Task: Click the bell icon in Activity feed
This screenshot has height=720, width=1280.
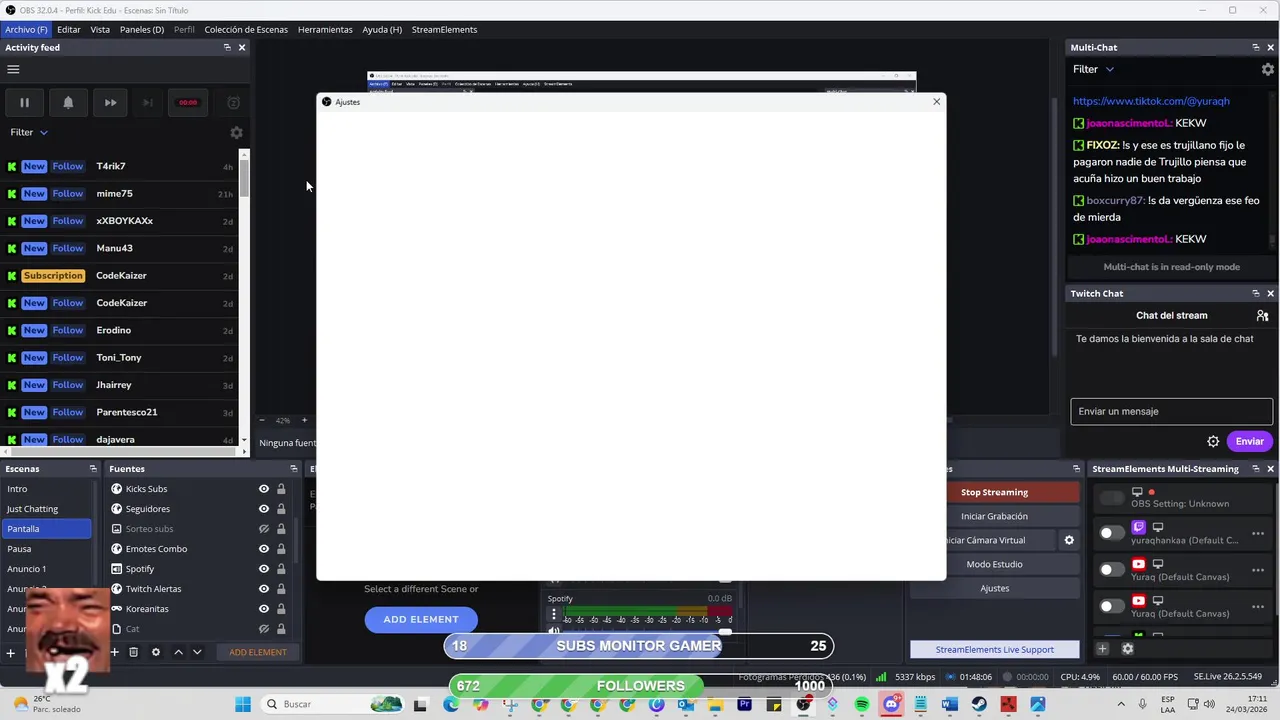Action: [68, 102]
